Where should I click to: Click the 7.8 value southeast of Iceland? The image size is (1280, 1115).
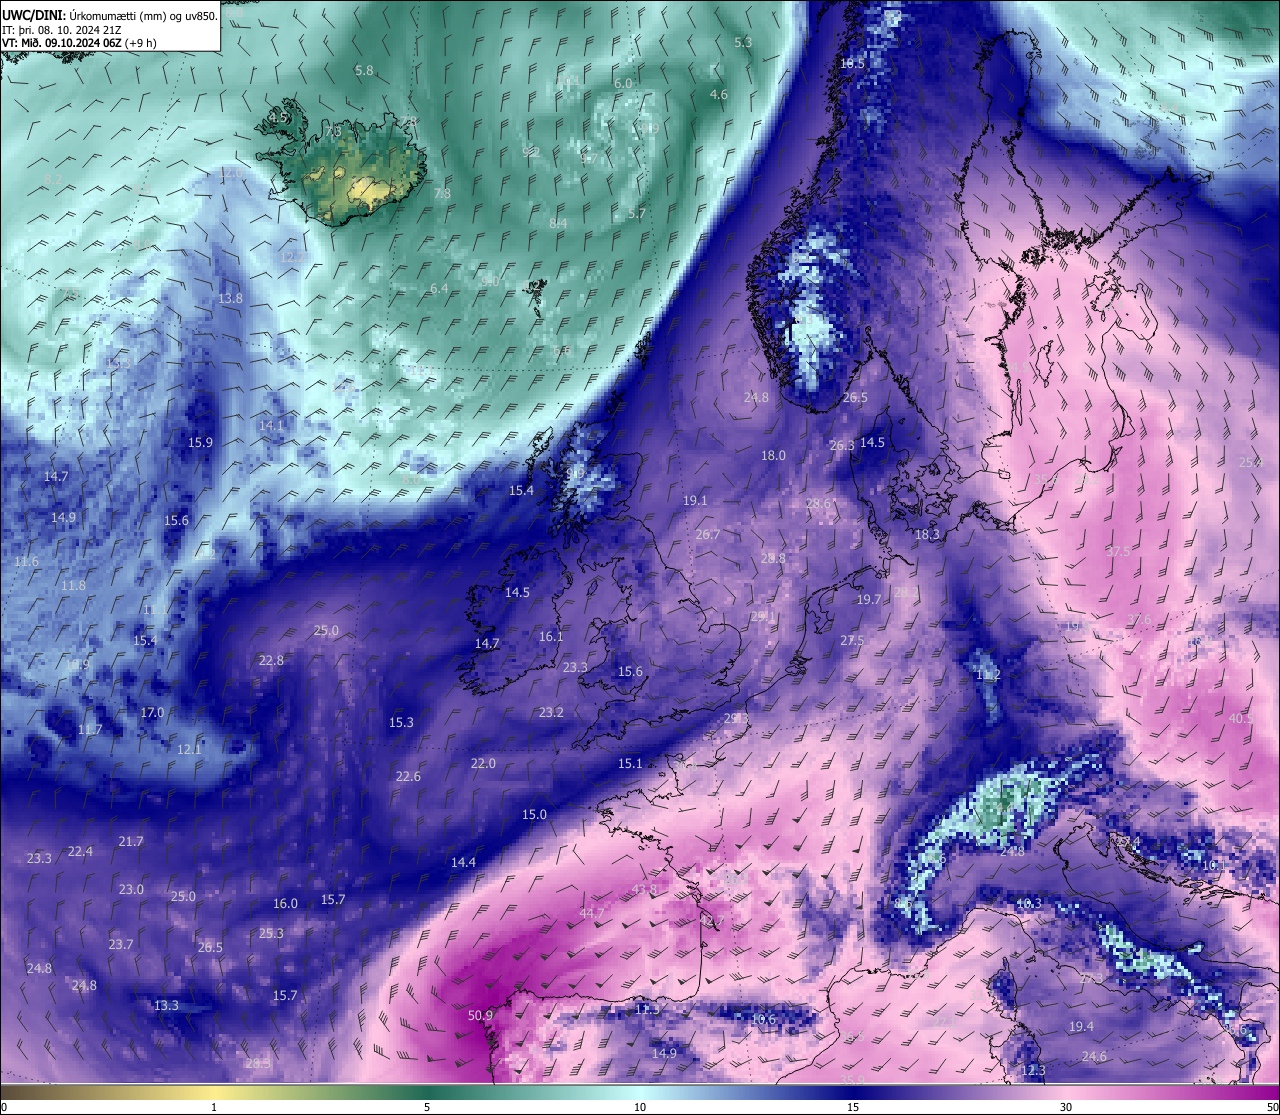(442, 193)
